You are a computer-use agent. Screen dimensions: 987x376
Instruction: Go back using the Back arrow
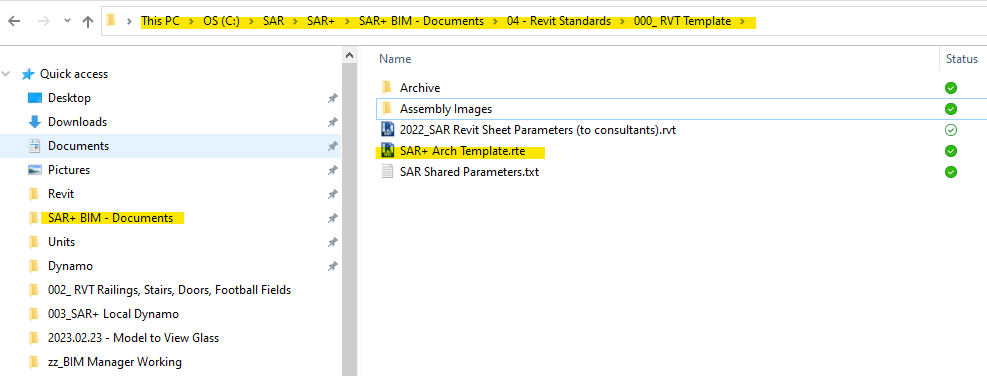click(x=14, y=21)
